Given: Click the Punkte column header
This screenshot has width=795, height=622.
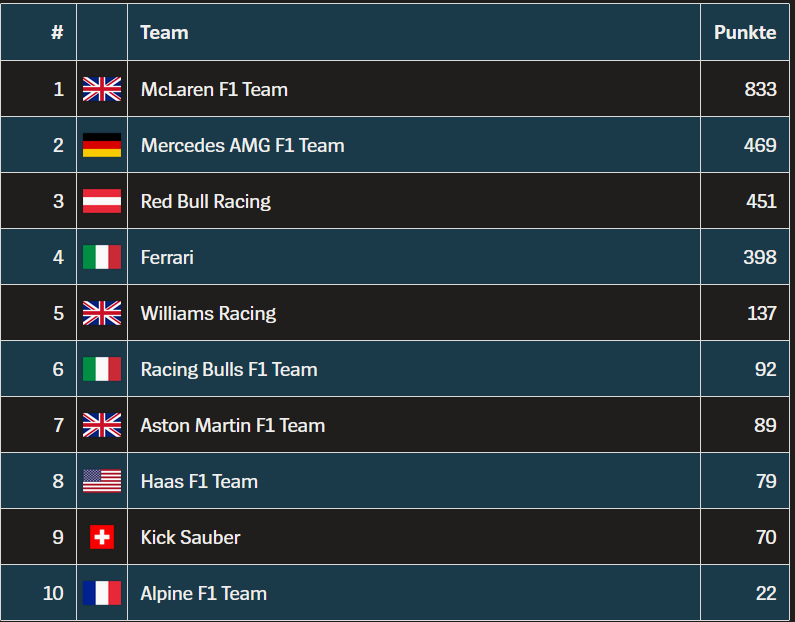Looking at the screenshot, I should (x=745, y=32).
